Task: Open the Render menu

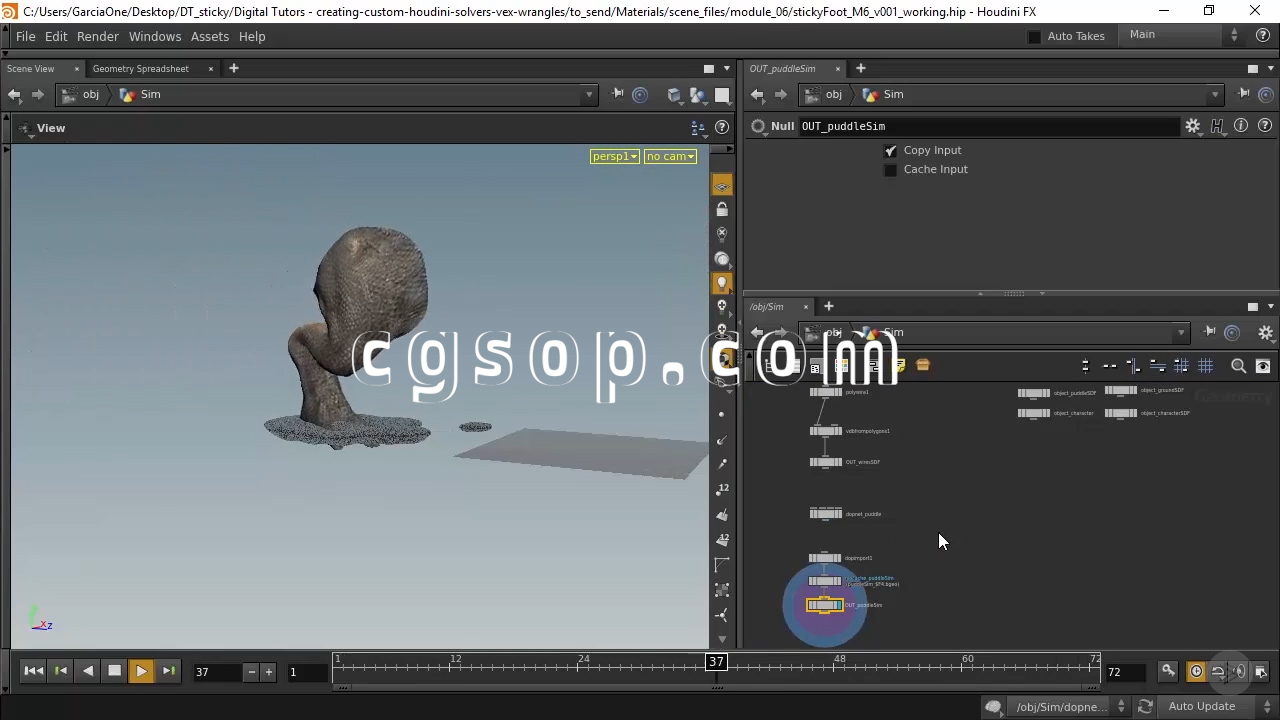Action: click(x=98, y=36)
